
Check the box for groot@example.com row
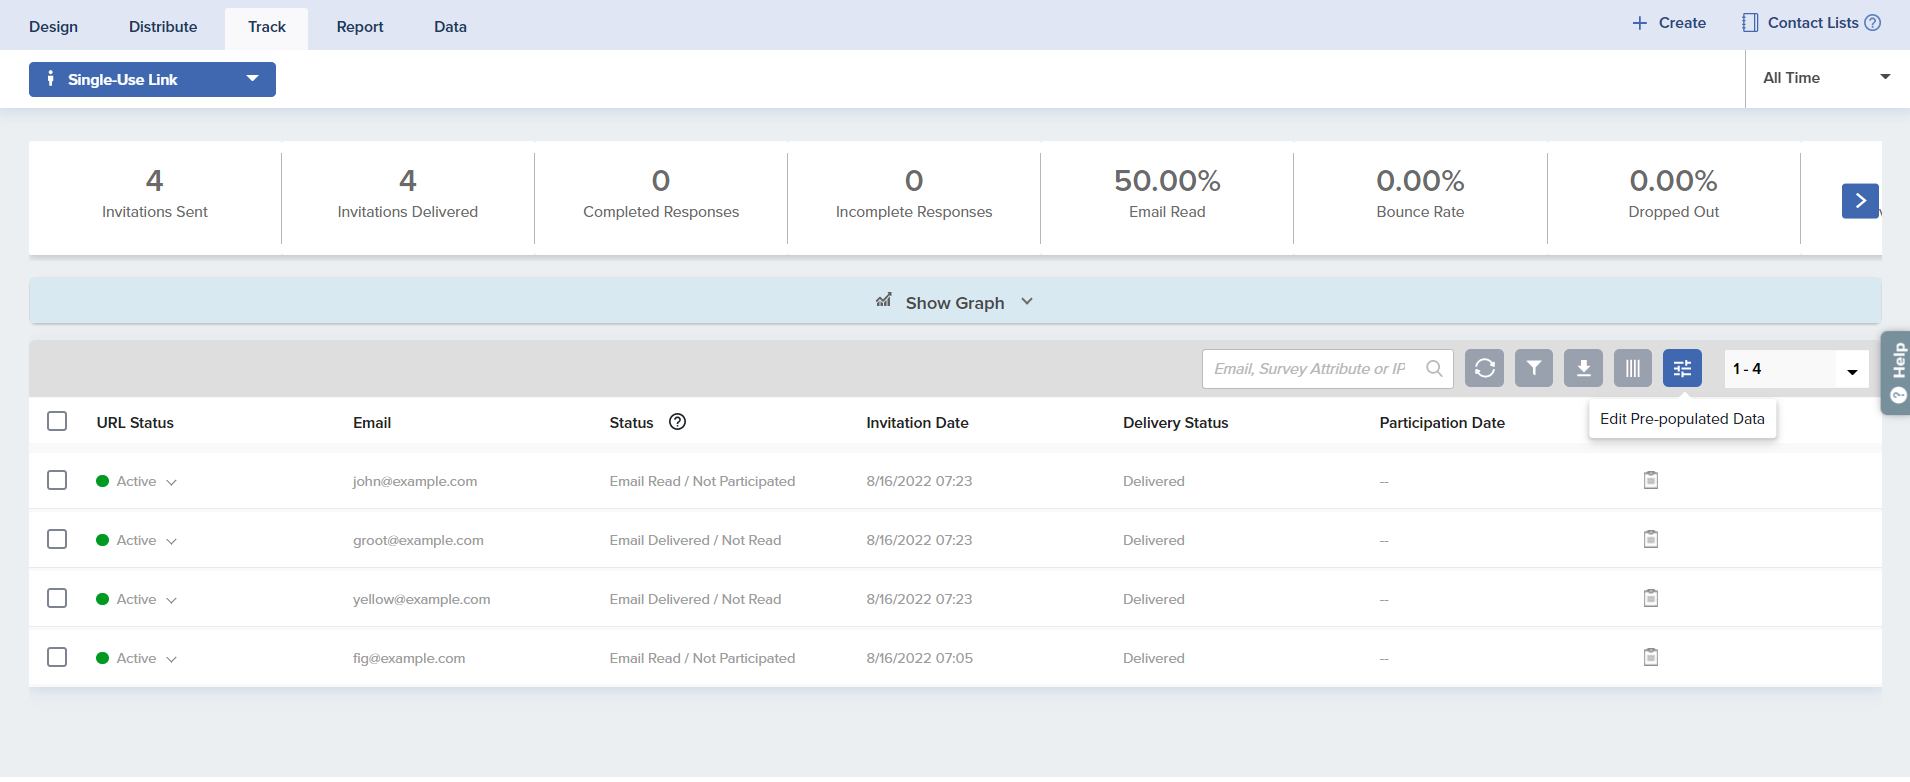57,540
